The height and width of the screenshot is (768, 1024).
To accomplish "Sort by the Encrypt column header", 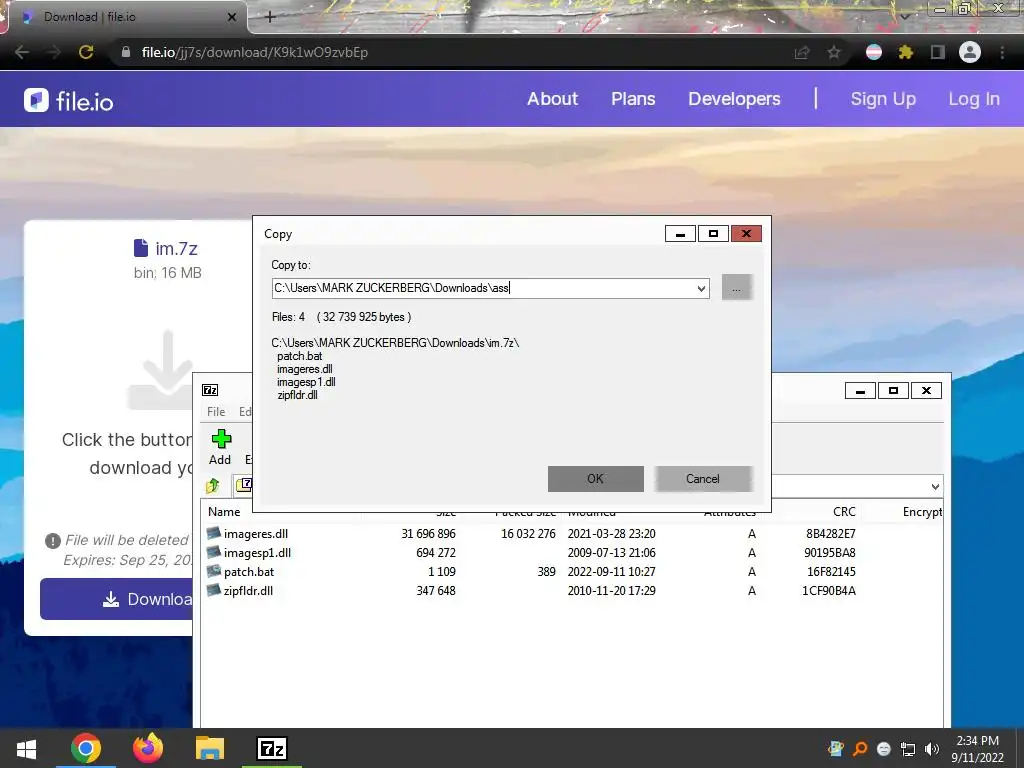I will point(922,512).
